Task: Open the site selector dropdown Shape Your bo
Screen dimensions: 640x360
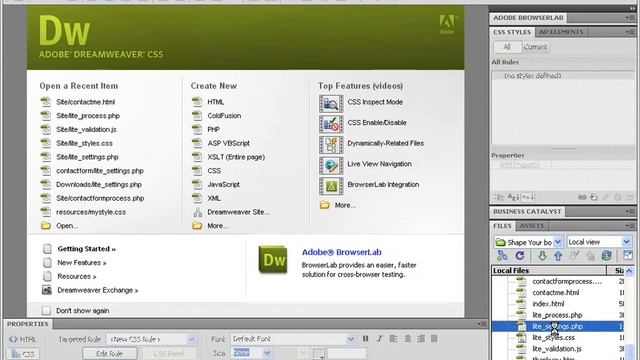Action: click(558, 242)
